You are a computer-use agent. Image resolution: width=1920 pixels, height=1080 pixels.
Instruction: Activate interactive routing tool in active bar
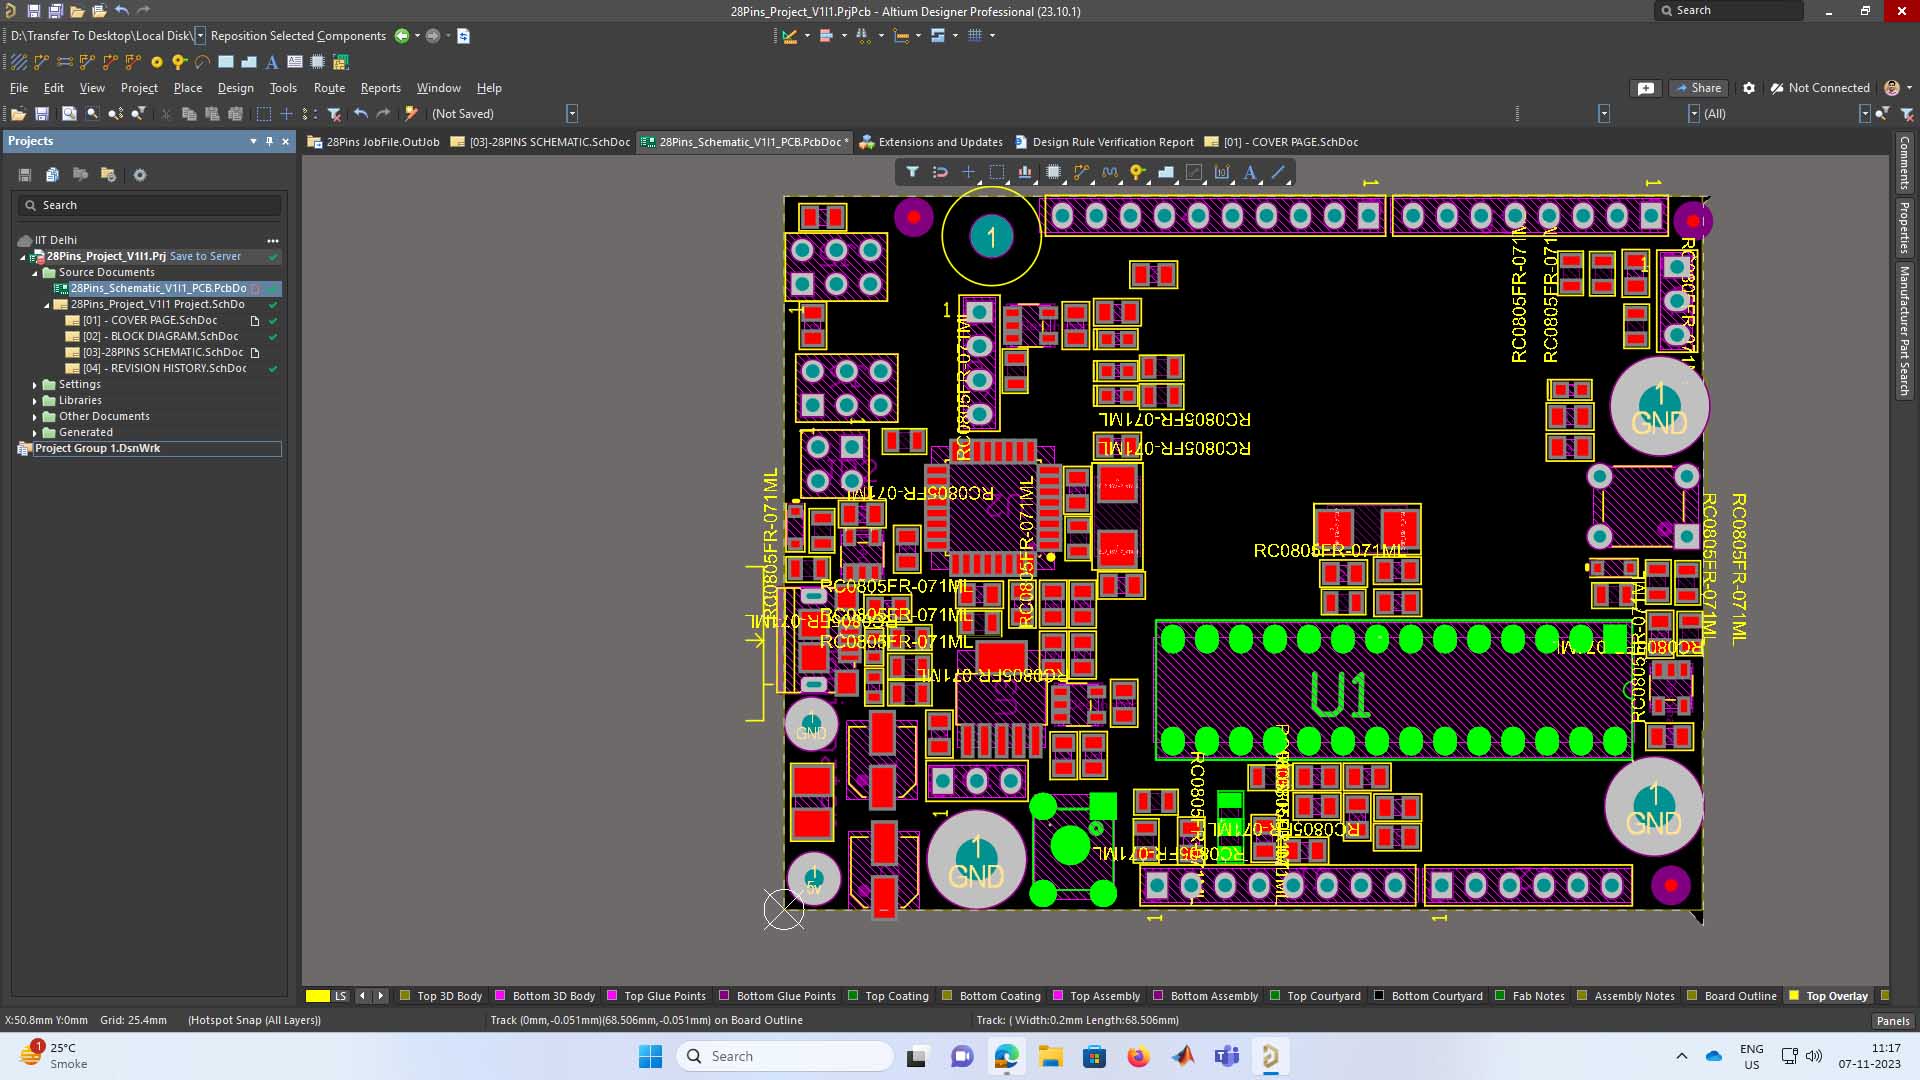click(x=1081, y=173)
